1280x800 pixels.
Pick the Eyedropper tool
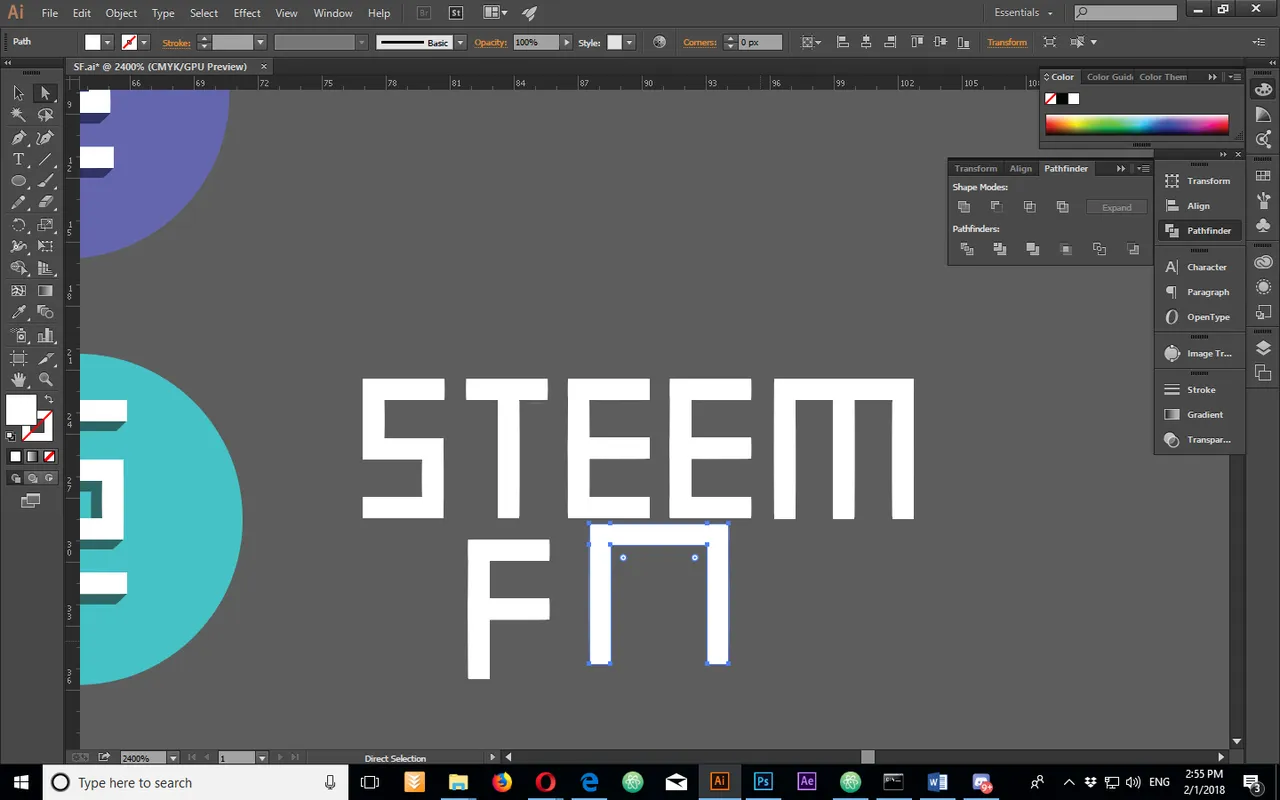(18, 313)
